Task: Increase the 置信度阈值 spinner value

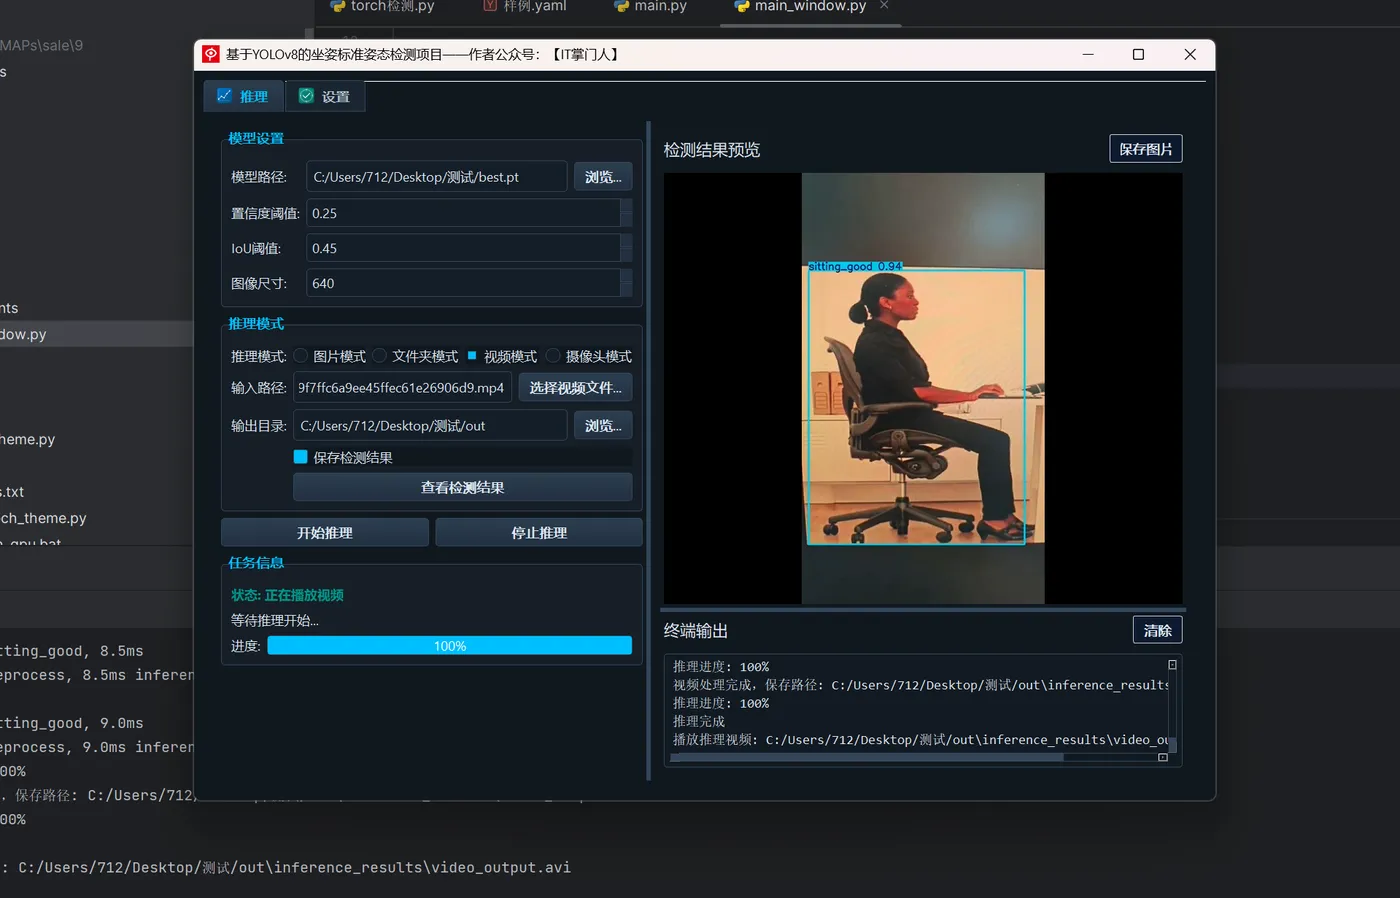Action: [x=626, y=206]
